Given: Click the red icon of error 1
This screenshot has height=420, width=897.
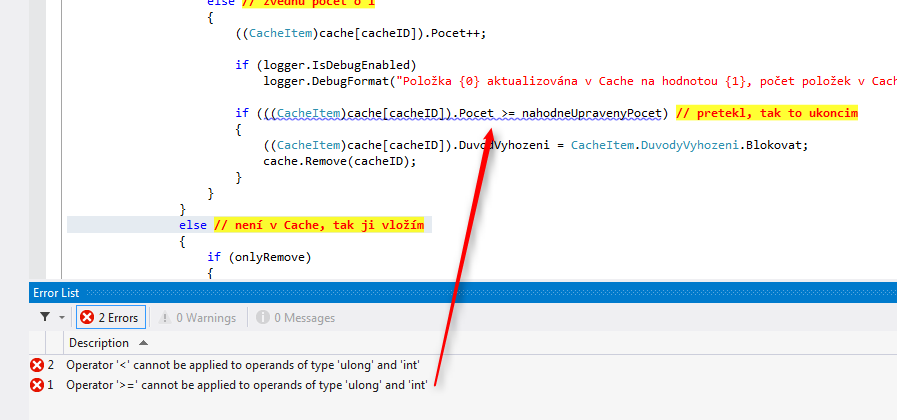Looking at the screenshot, I should (x=37, y=385).
